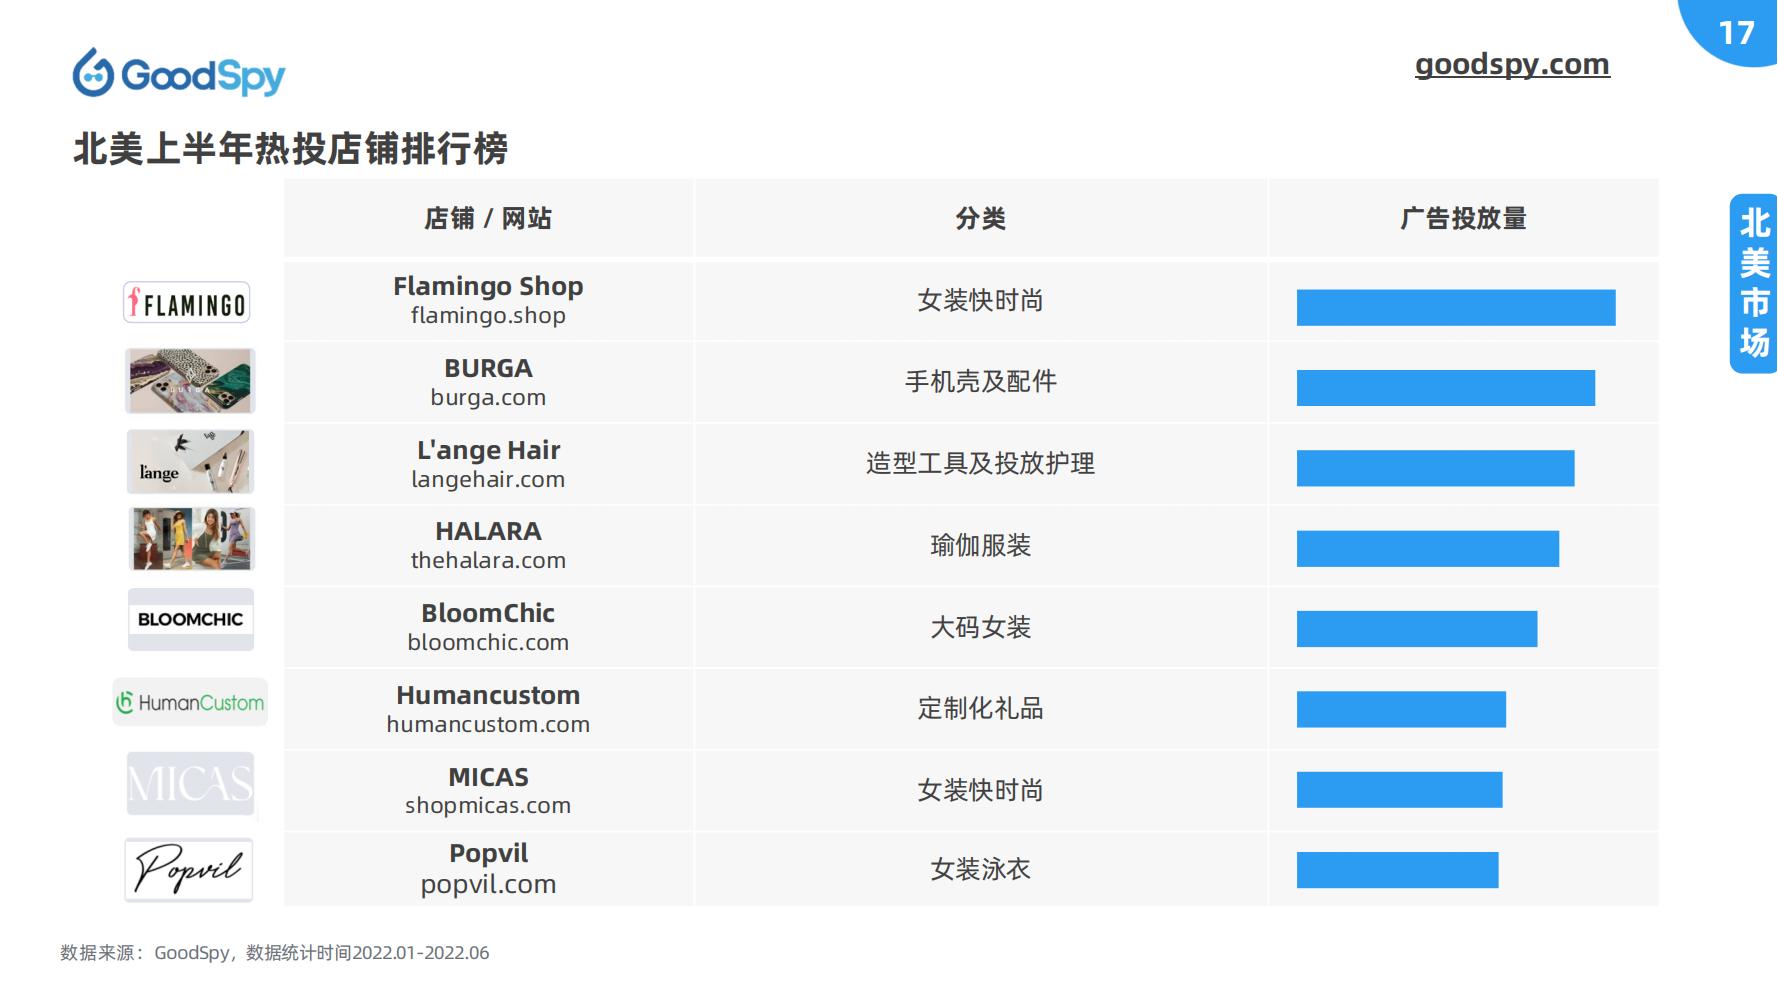
Task: Click the BLOOMCHIC logo
Action: coord(190,619)
